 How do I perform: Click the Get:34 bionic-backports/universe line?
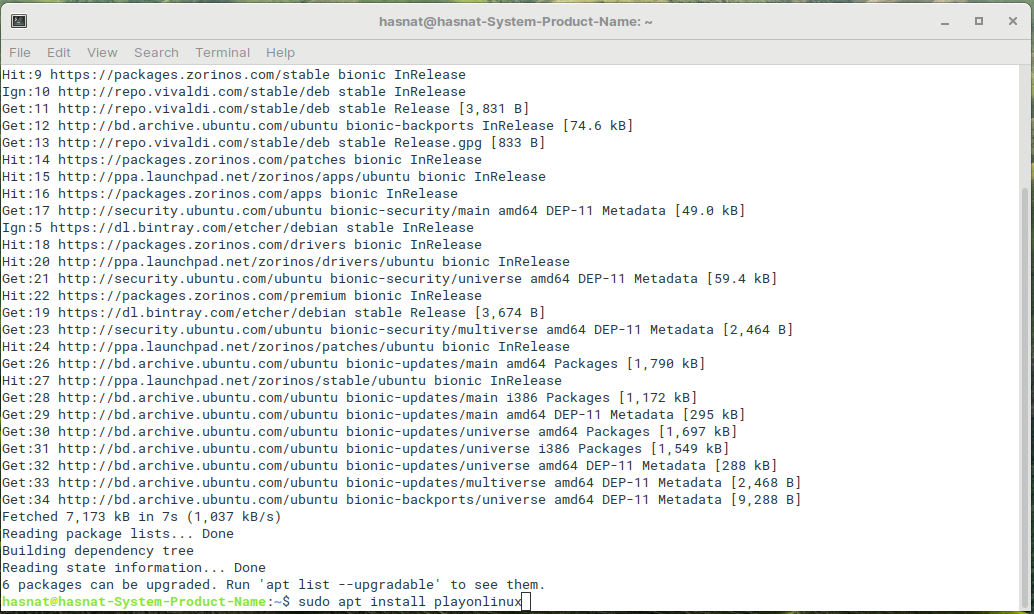coord(402,500)
